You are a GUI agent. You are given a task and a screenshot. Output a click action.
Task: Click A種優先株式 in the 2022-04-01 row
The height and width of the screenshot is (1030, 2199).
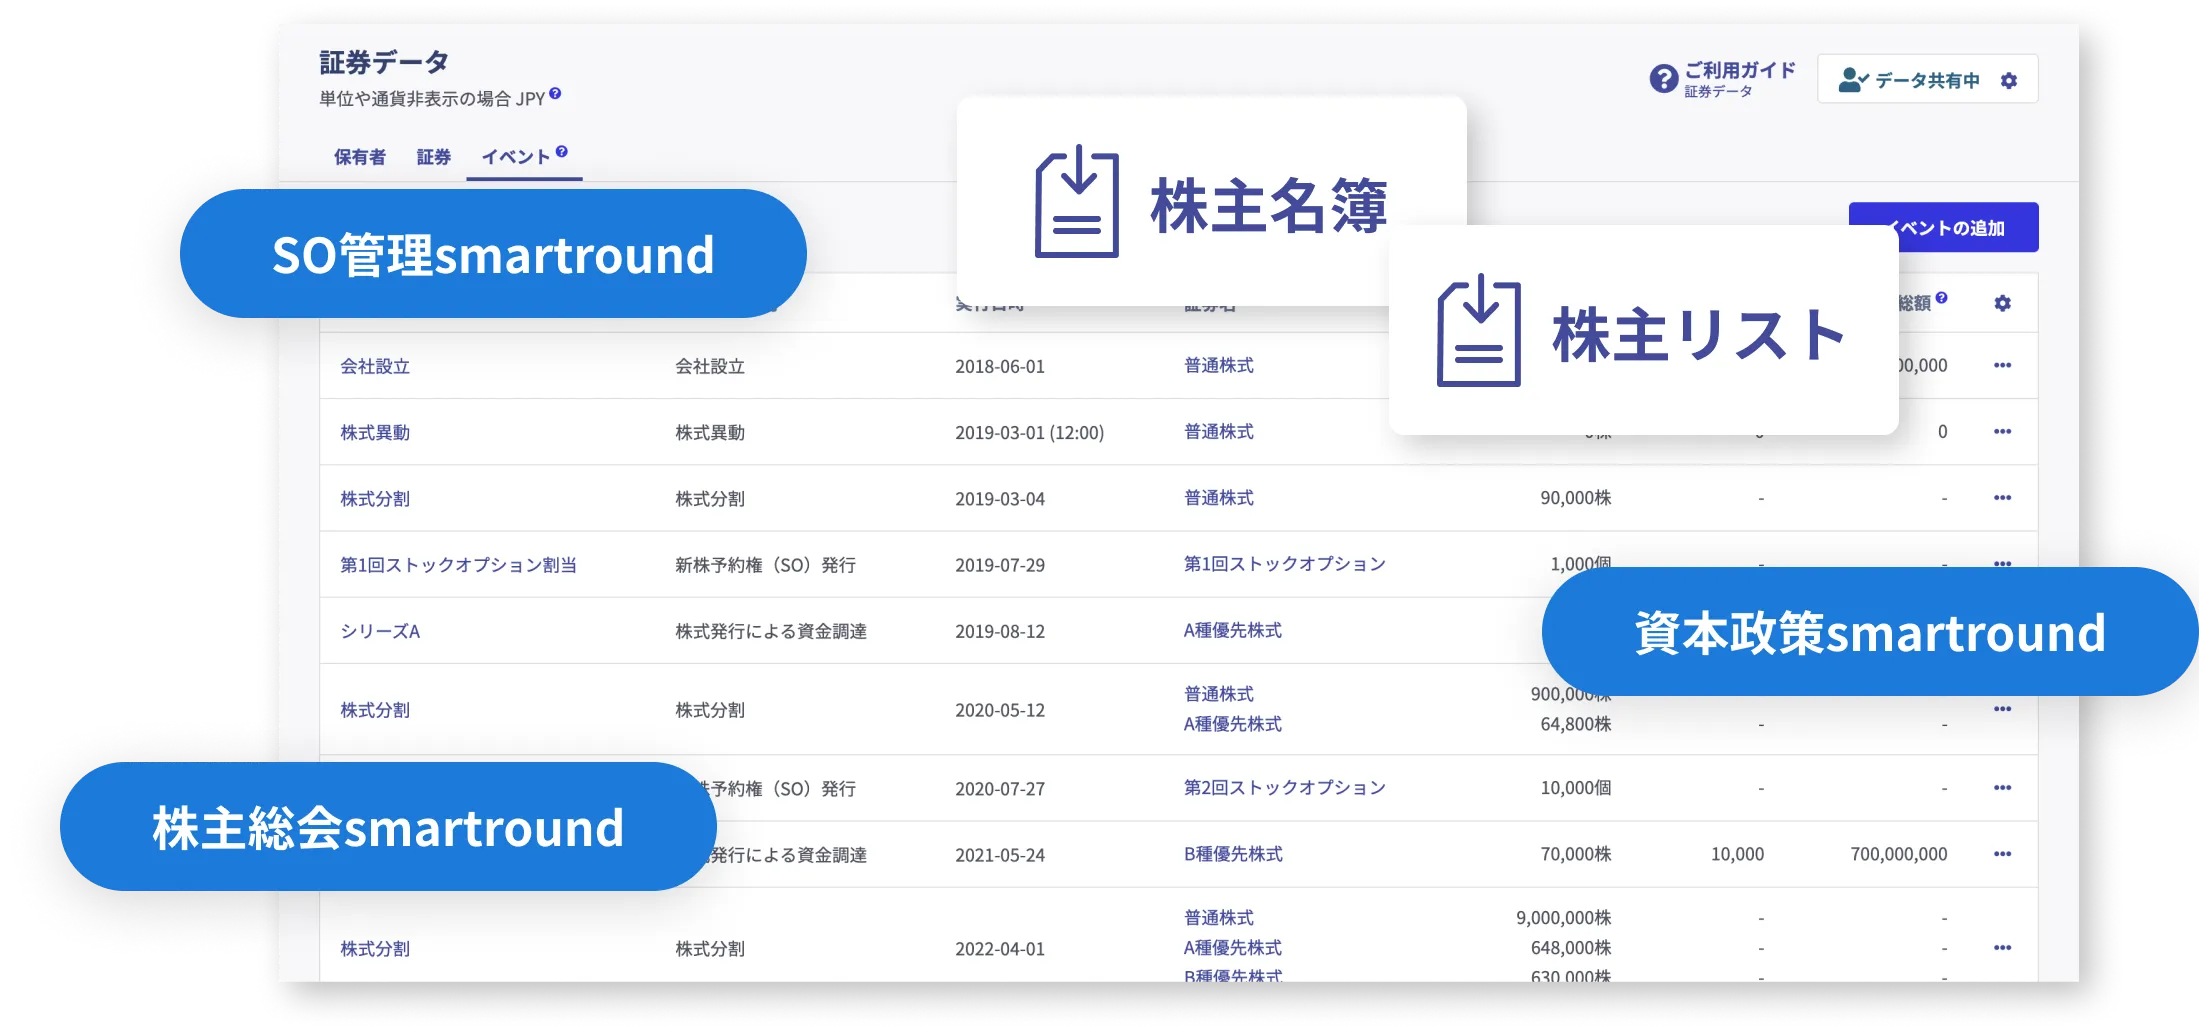pos(1233,948)
